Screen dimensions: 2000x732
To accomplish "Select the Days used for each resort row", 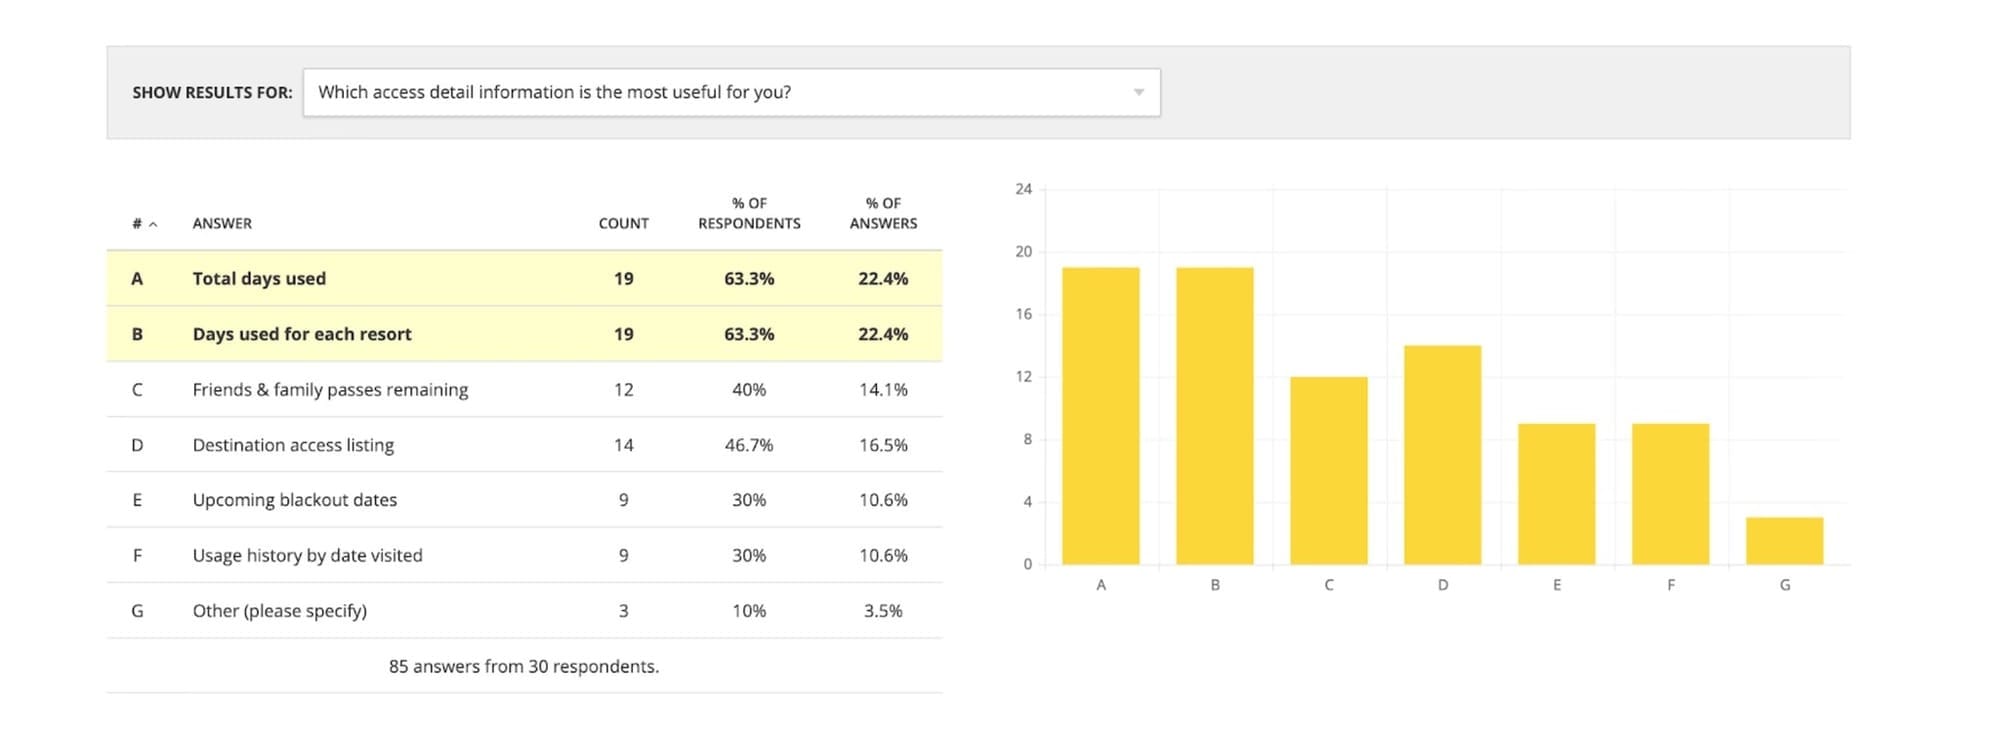I will (302, 334).
